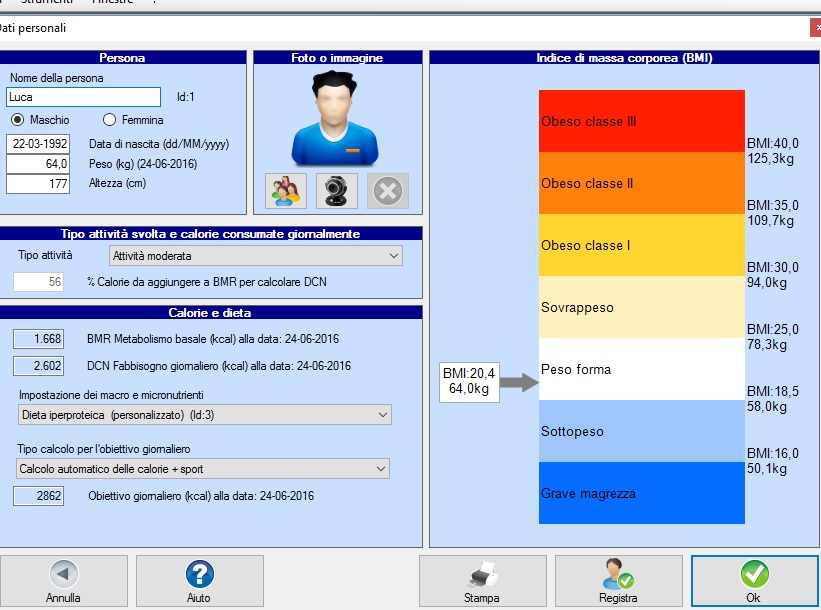
Task: Click the Peso (kg) input field
Action: pos(38,163)
